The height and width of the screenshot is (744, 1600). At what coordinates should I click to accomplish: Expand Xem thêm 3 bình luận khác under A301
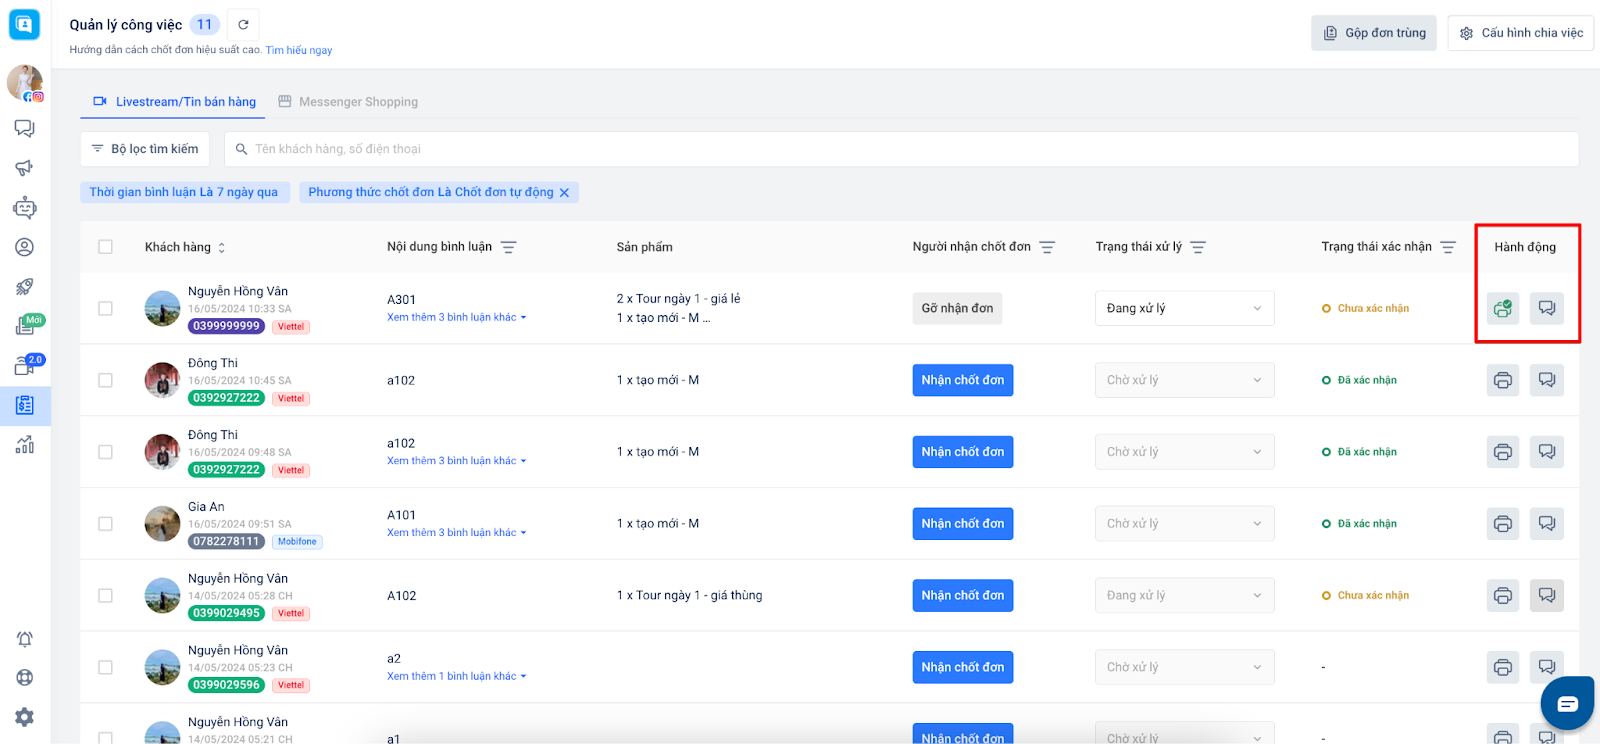pos(456,318)
